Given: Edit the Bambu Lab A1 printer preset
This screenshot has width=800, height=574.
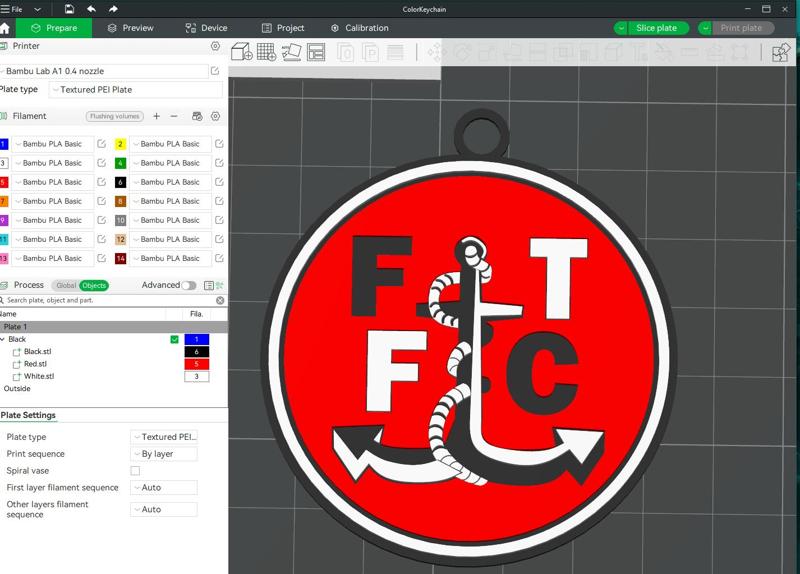Looking at the screenshot, I should 215,71.
